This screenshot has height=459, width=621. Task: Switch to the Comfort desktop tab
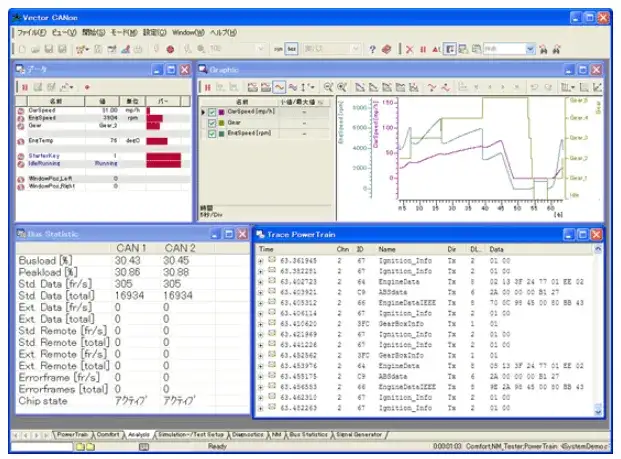(x=108, y=435)
